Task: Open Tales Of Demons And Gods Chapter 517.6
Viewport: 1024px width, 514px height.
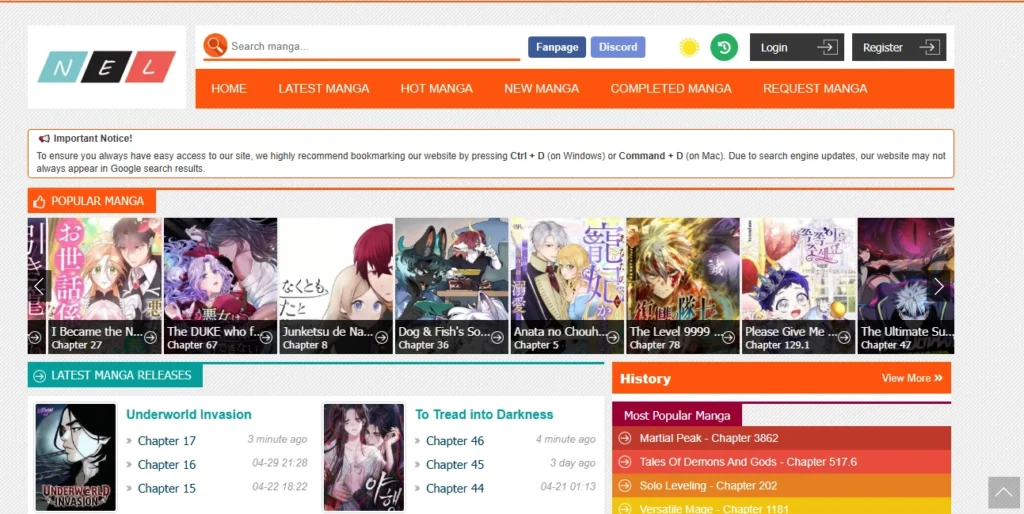Action: click(748, 462)
